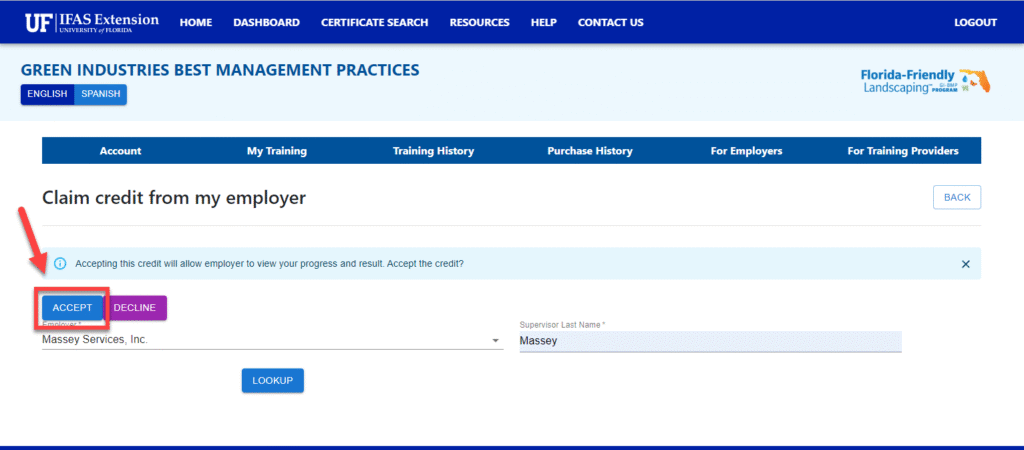The height and width of the screenshot is (450, 1024).
Task: Open the Account tab
Action: pyautogui.click(x=120, y=151)
